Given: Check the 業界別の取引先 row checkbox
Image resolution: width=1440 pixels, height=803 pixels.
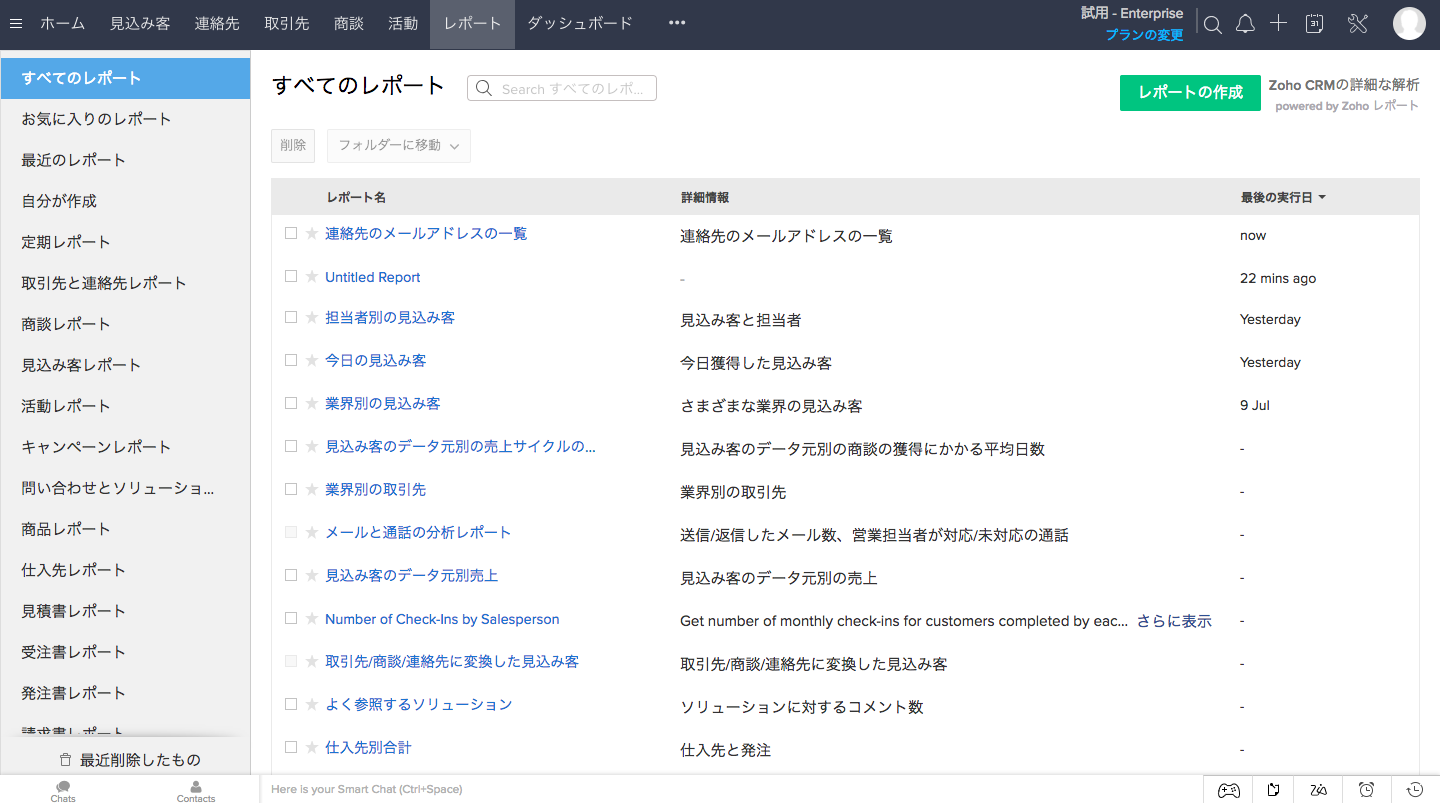Looking at the screenshot, I should [291, 489].
